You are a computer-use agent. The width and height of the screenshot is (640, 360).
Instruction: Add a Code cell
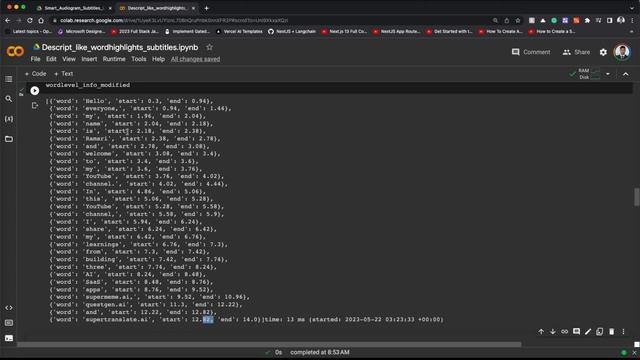tap(35, 74)
